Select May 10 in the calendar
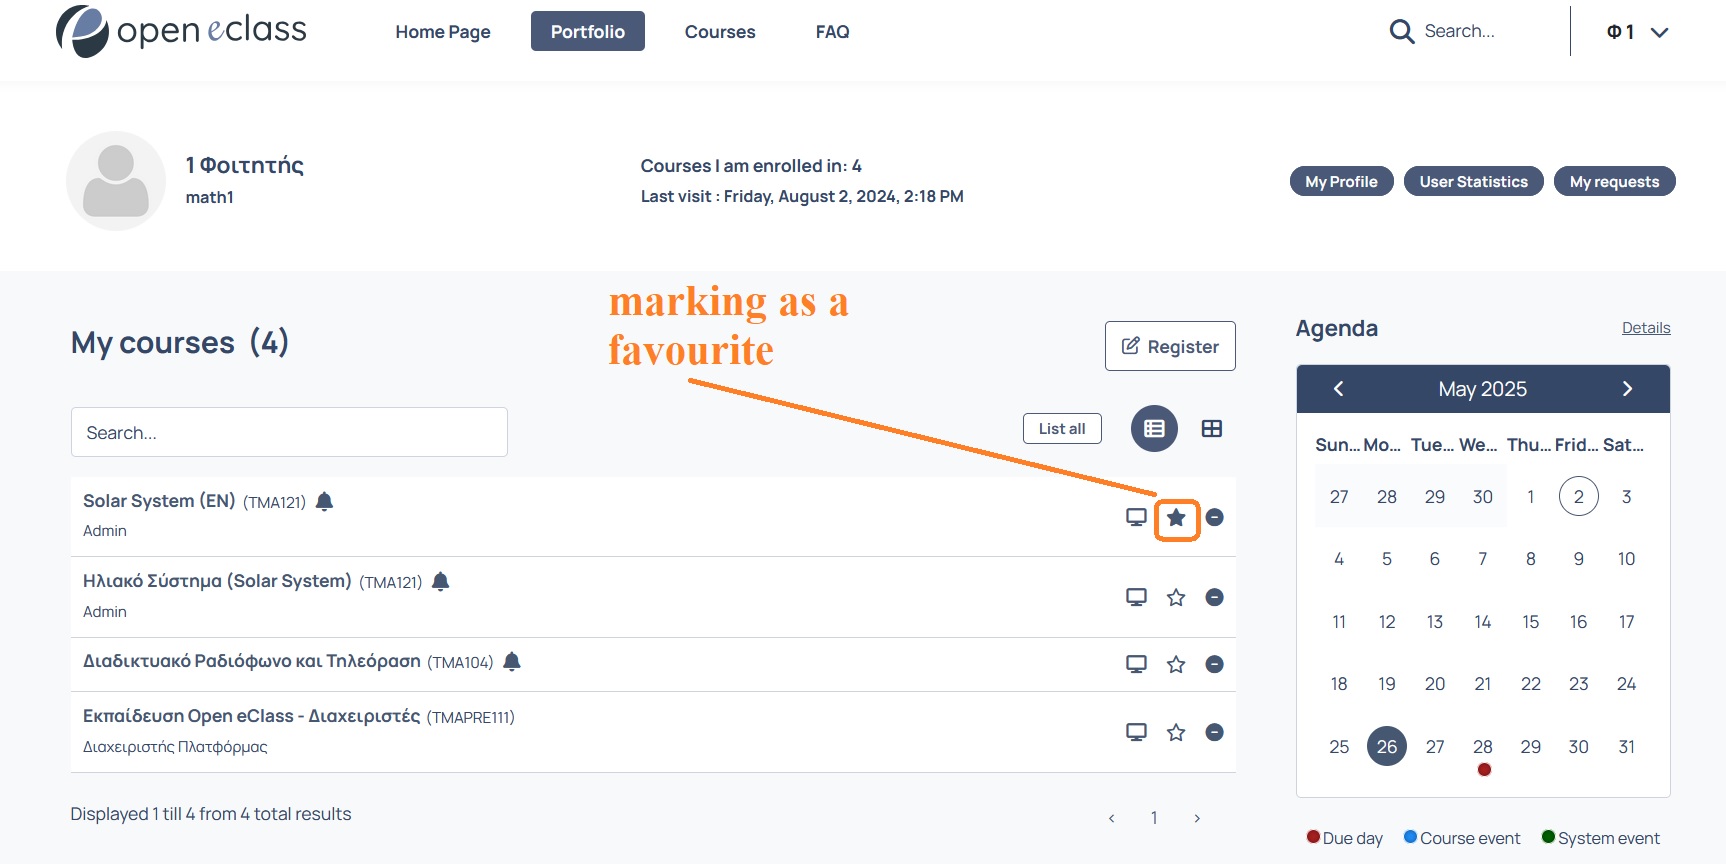The height and width of the screenshot is (864, 1726). click(1627, 559)
